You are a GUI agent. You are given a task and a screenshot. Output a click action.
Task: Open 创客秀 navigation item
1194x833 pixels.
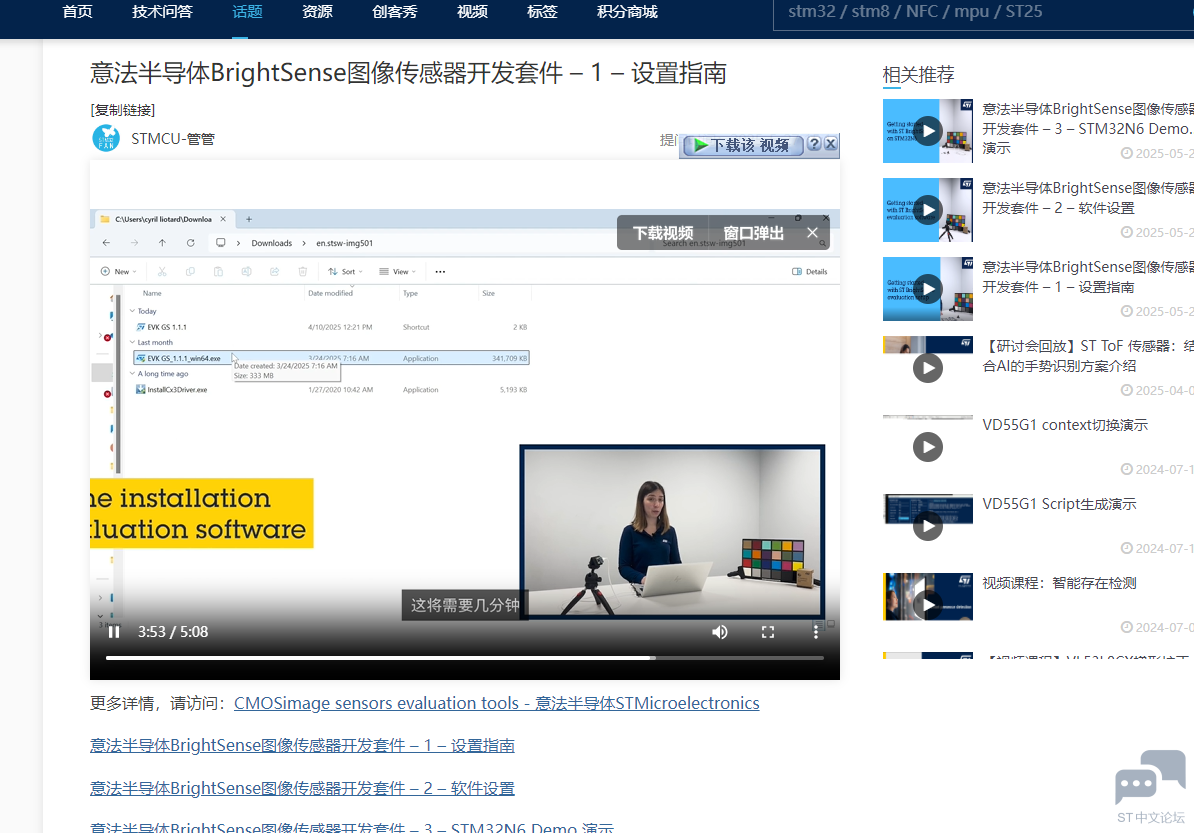[395, 12]
